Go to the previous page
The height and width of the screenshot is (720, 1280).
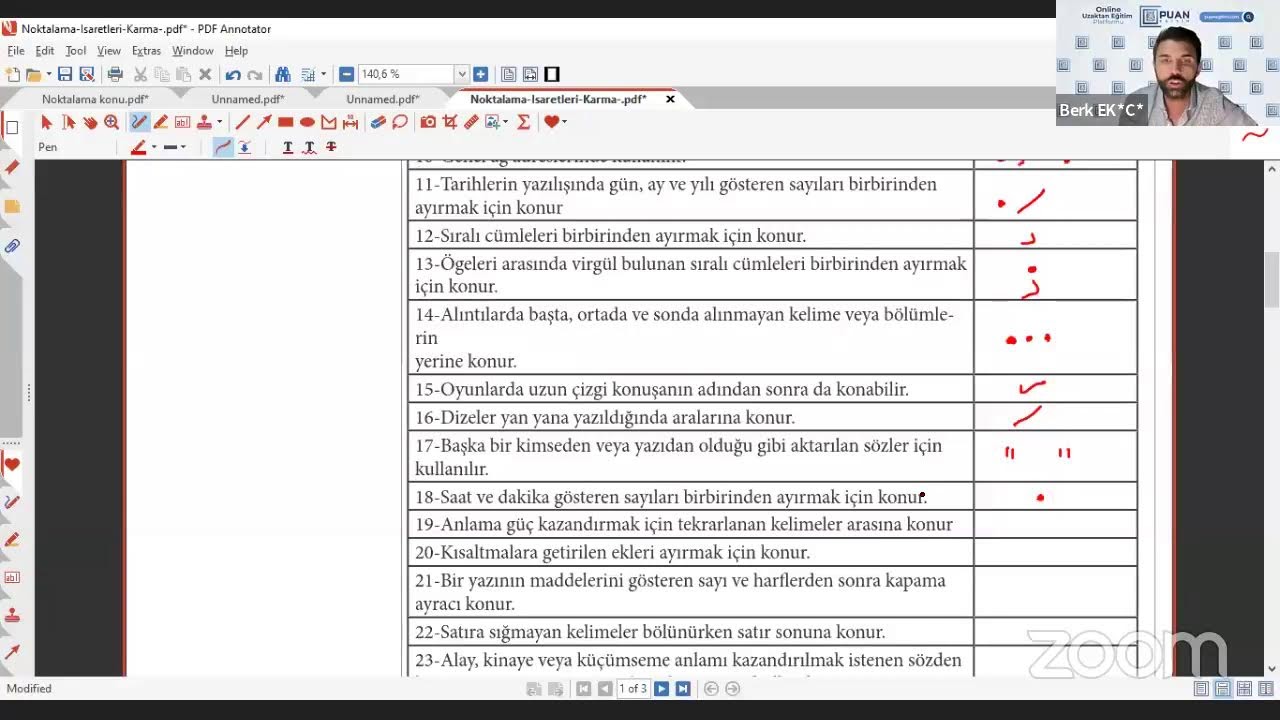(605, 689)
